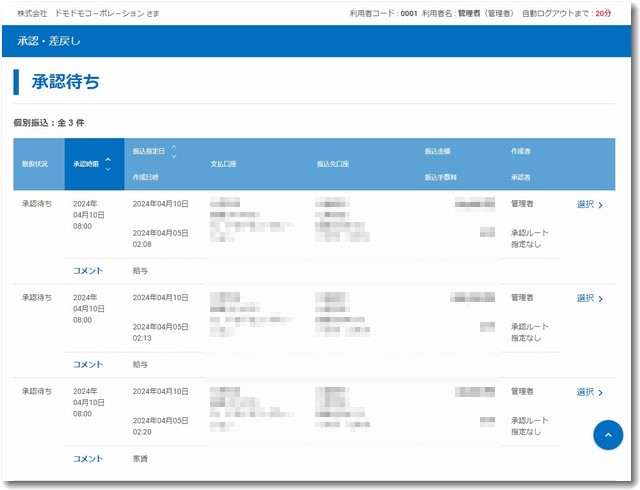Click the 承認・差戻し header title

click(x=49, y=41)
